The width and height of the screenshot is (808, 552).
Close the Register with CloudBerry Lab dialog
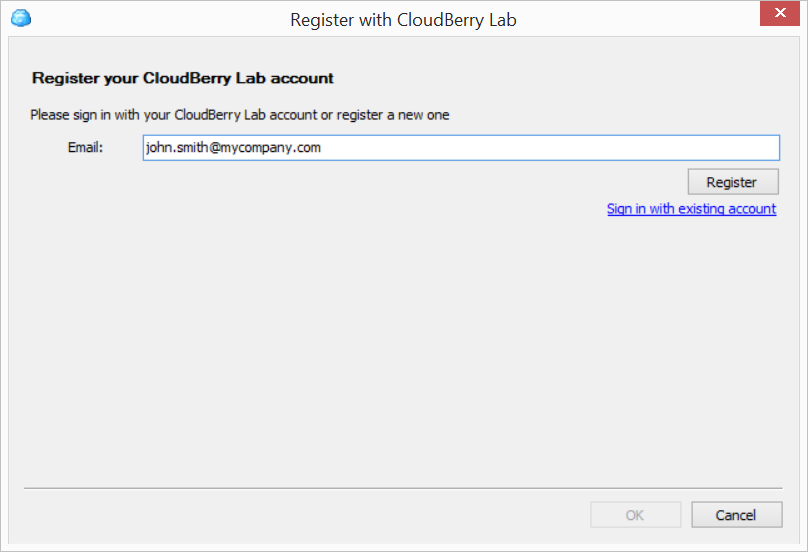pos(780,13)
